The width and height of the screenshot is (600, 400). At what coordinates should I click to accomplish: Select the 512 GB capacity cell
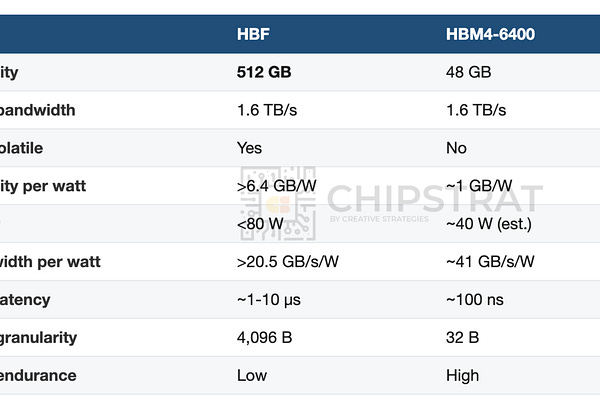coord(264,72)
